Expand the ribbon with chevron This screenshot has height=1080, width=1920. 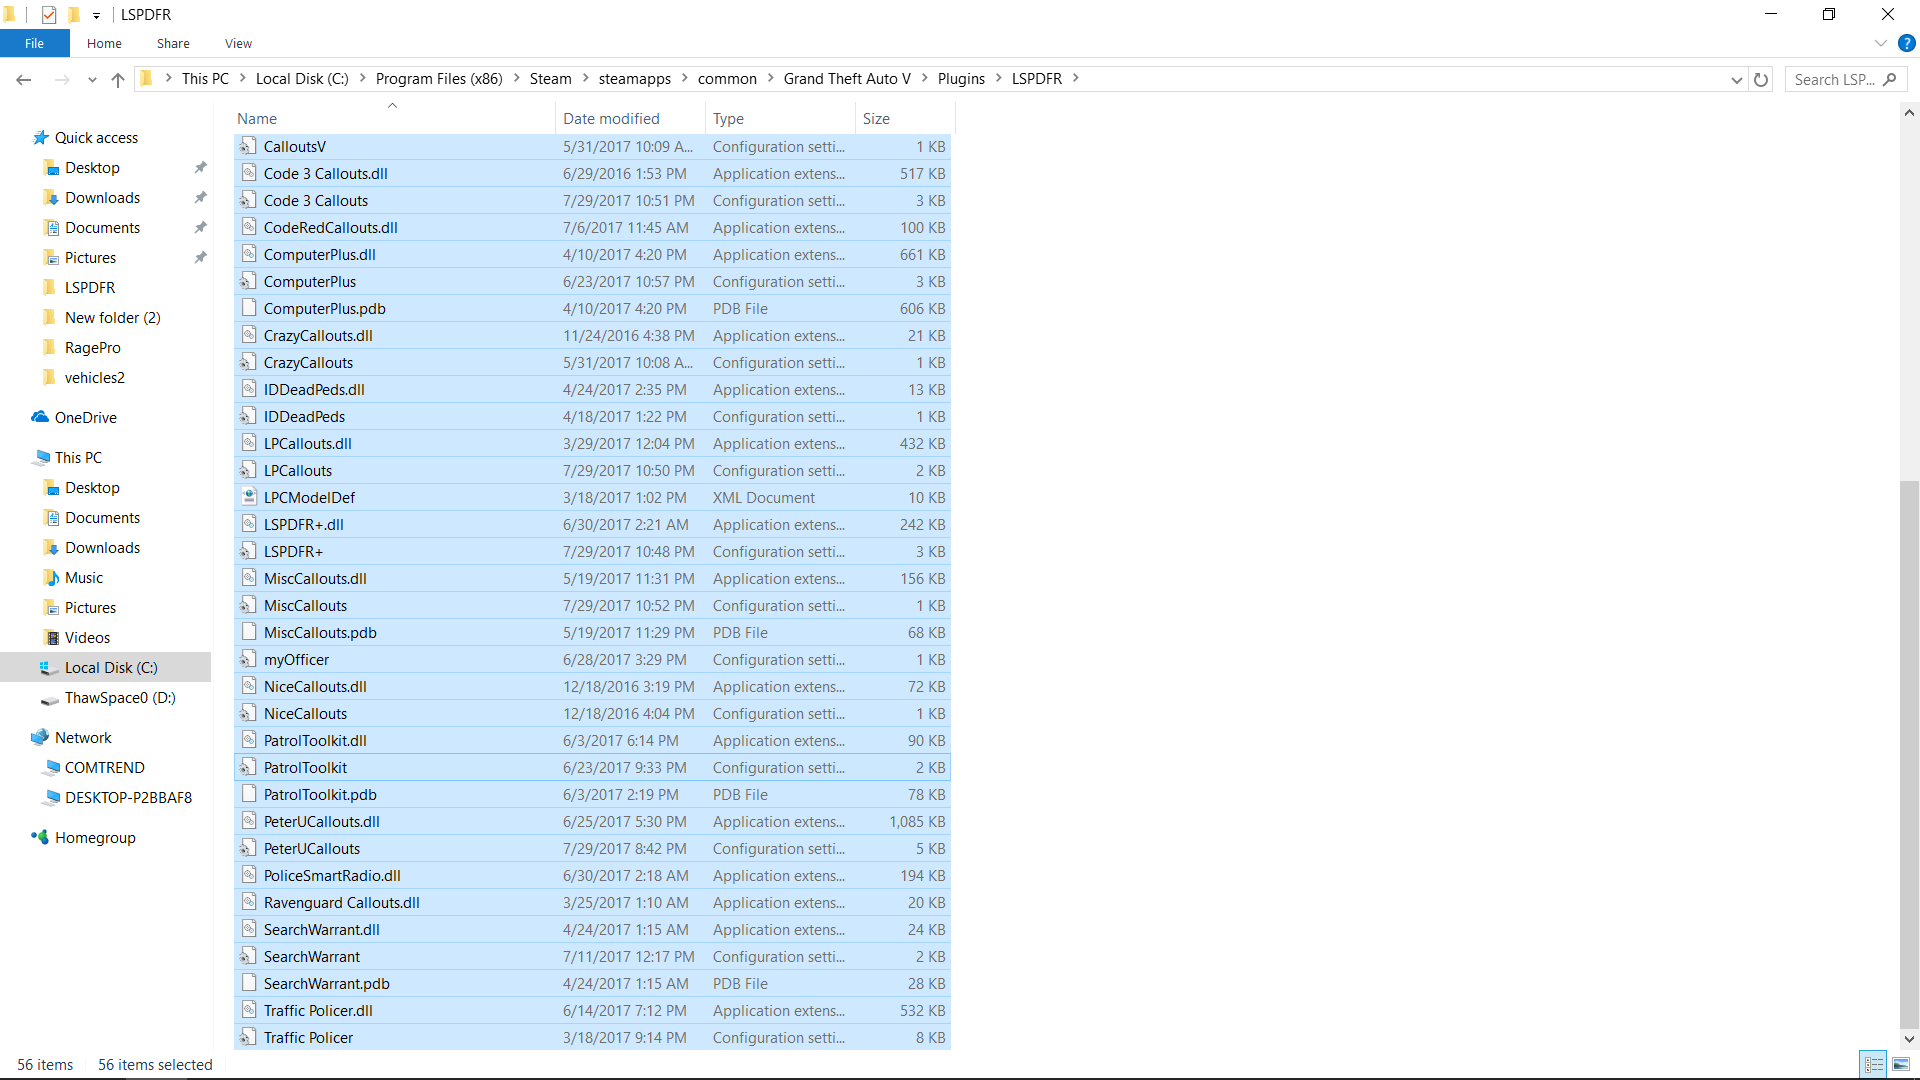coord(1881,43)
